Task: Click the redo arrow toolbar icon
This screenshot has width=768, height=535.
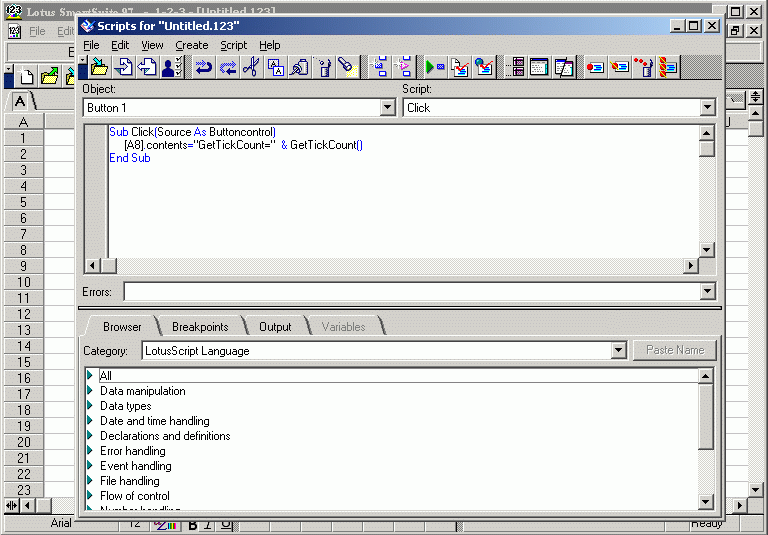Action: pos(227,68)
